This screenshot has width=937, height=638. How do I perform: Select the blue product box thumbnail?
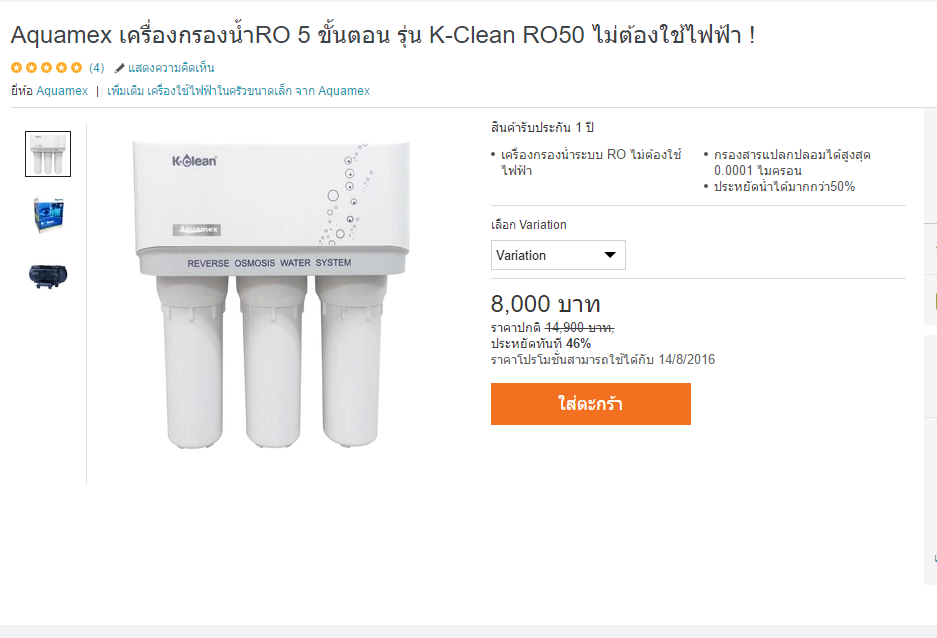48,214
